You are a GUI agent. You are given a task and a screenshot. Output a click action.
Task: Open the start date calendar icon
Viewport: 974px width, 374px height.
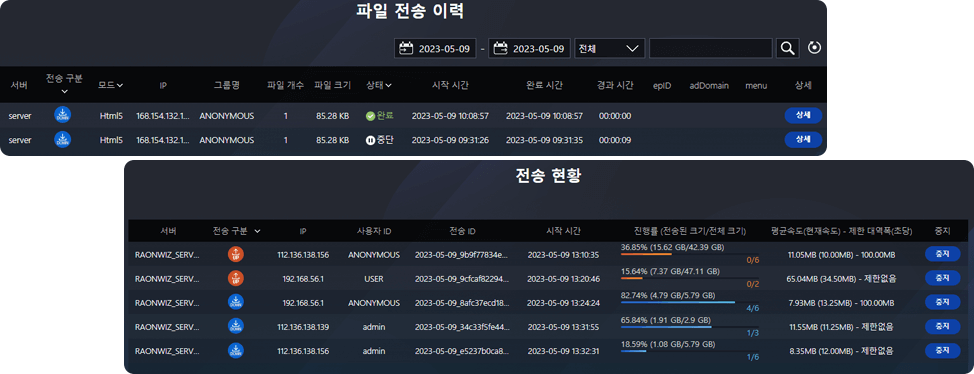pyautogui.click(x=406, y=48)
